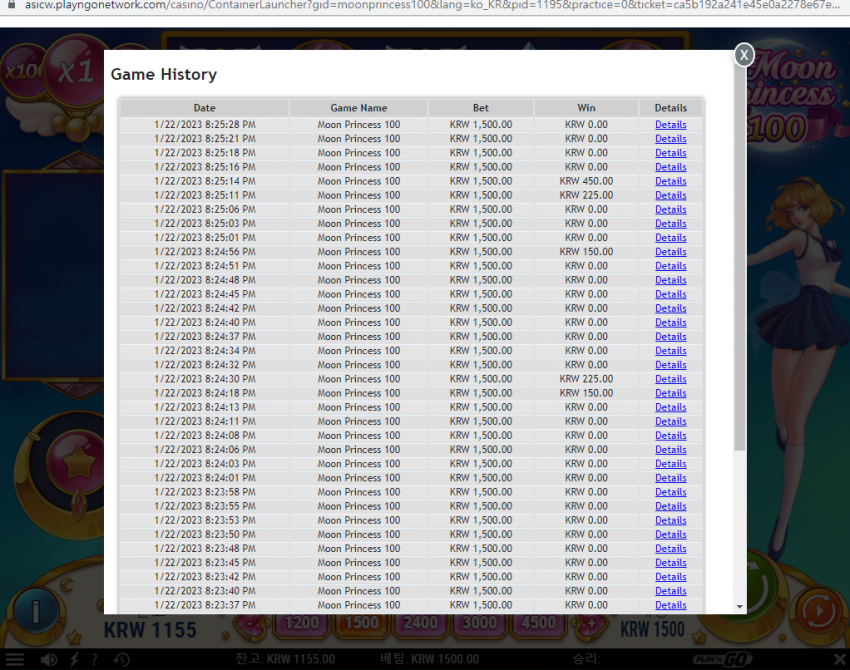Close the game with X in bottom bar
Viewport: 850px width, 670px height.
point(840,659)
